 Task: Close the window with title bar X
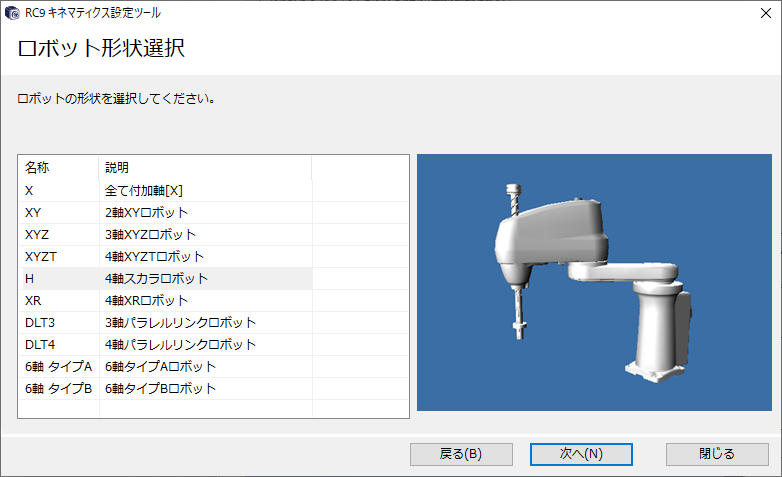(x=757, y=13)
